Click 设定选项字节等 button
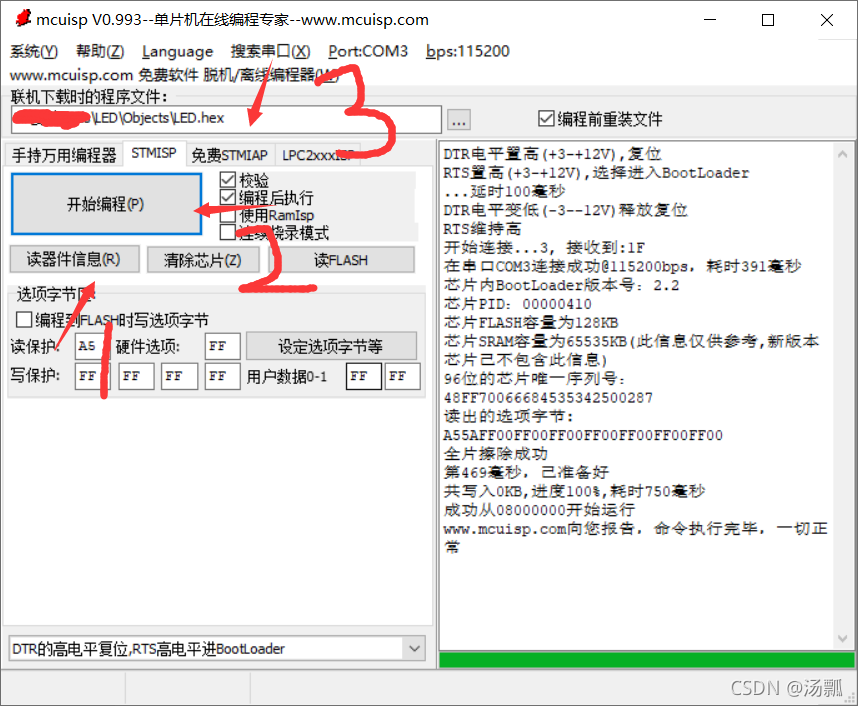 coord(331,346)
